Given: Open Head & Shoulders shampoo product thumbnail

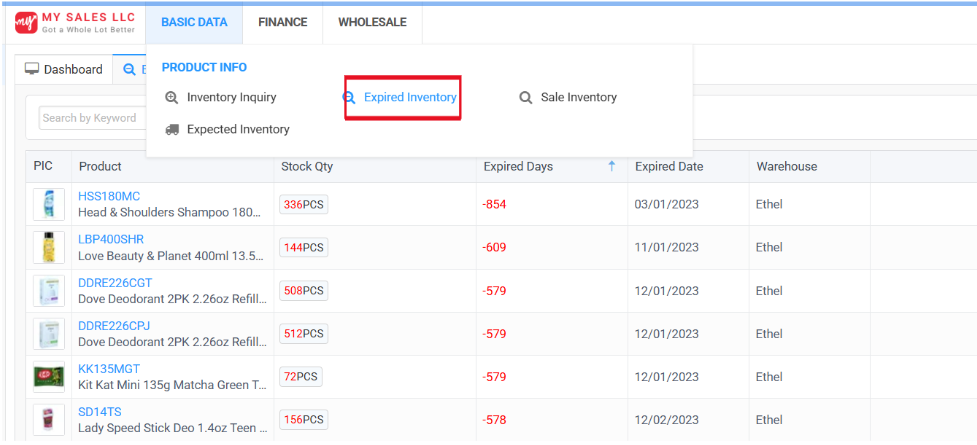Looking at the screenshot, I should click(49, 204).
